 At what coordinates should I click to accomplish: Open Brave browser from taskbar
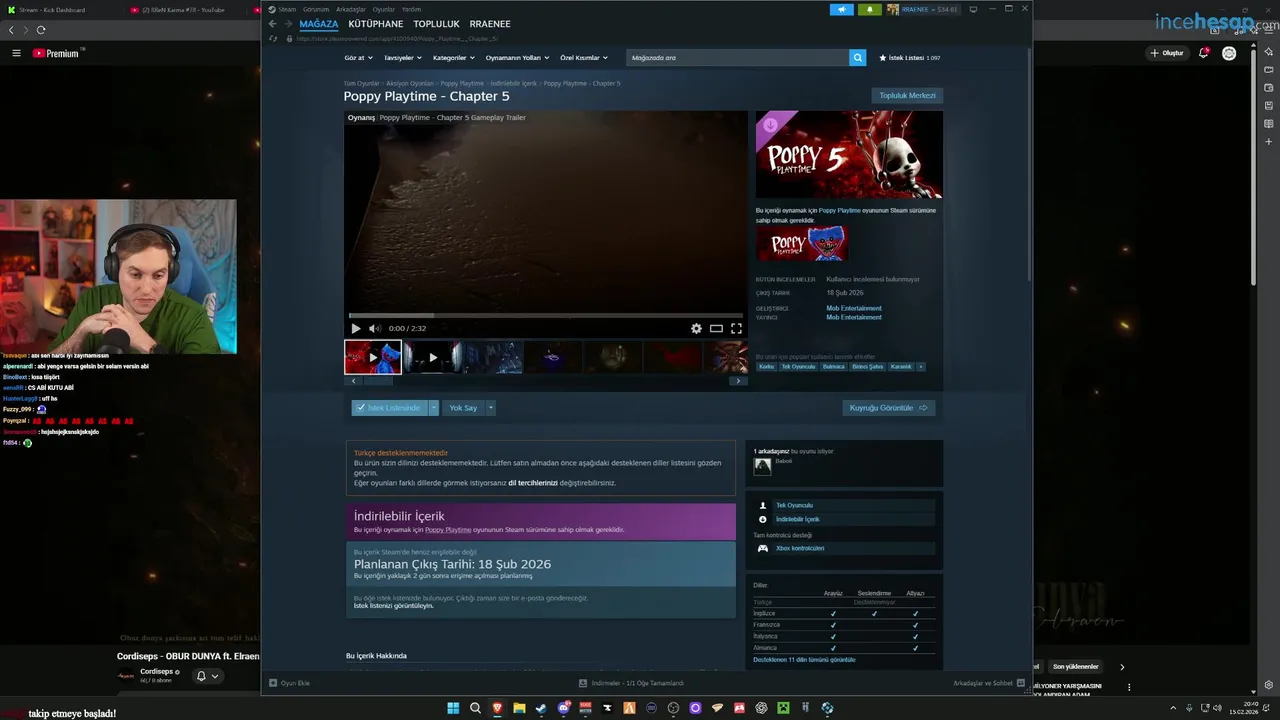click(x=497, y=708)
